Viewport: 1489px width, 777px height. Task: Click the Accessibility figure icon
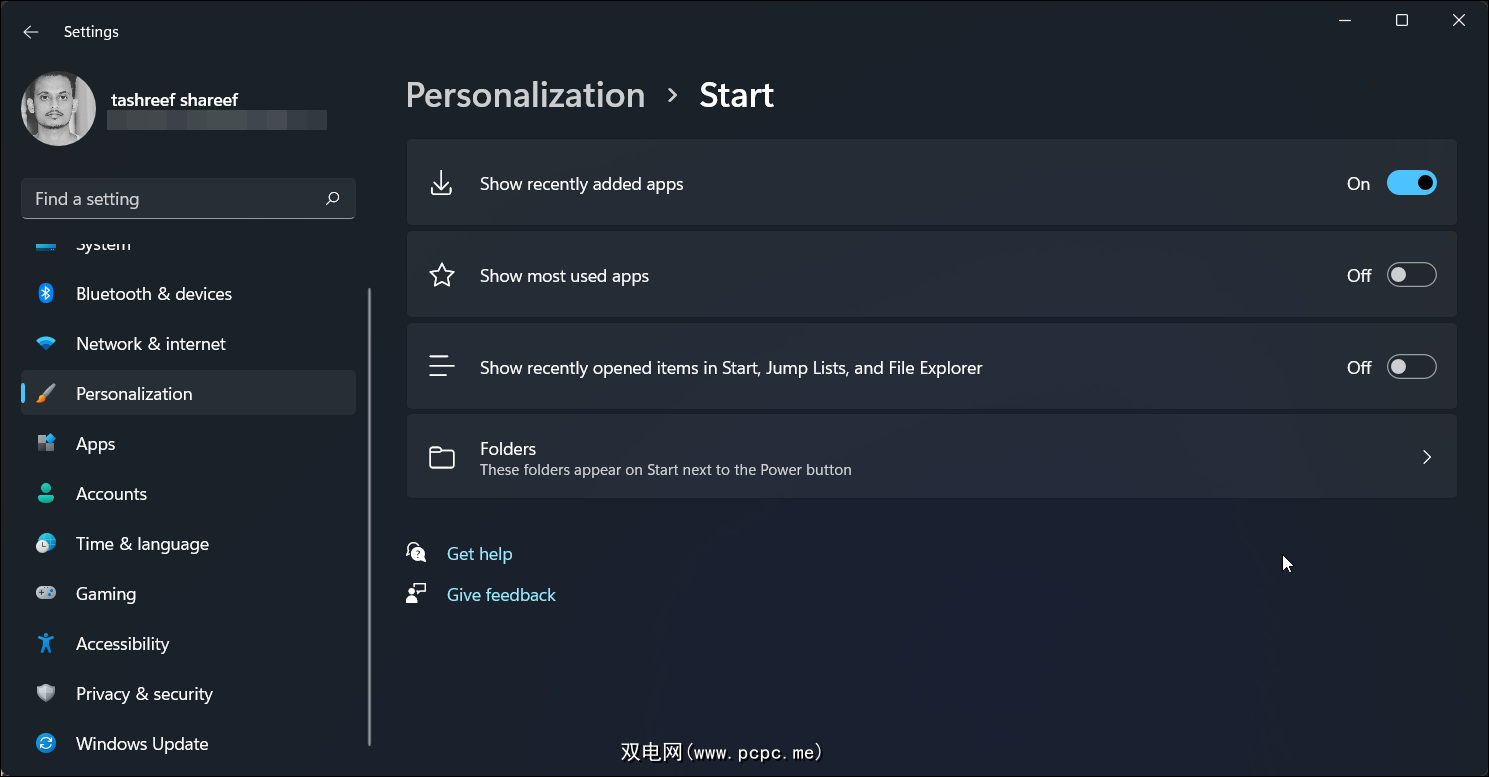pos(46,643)
